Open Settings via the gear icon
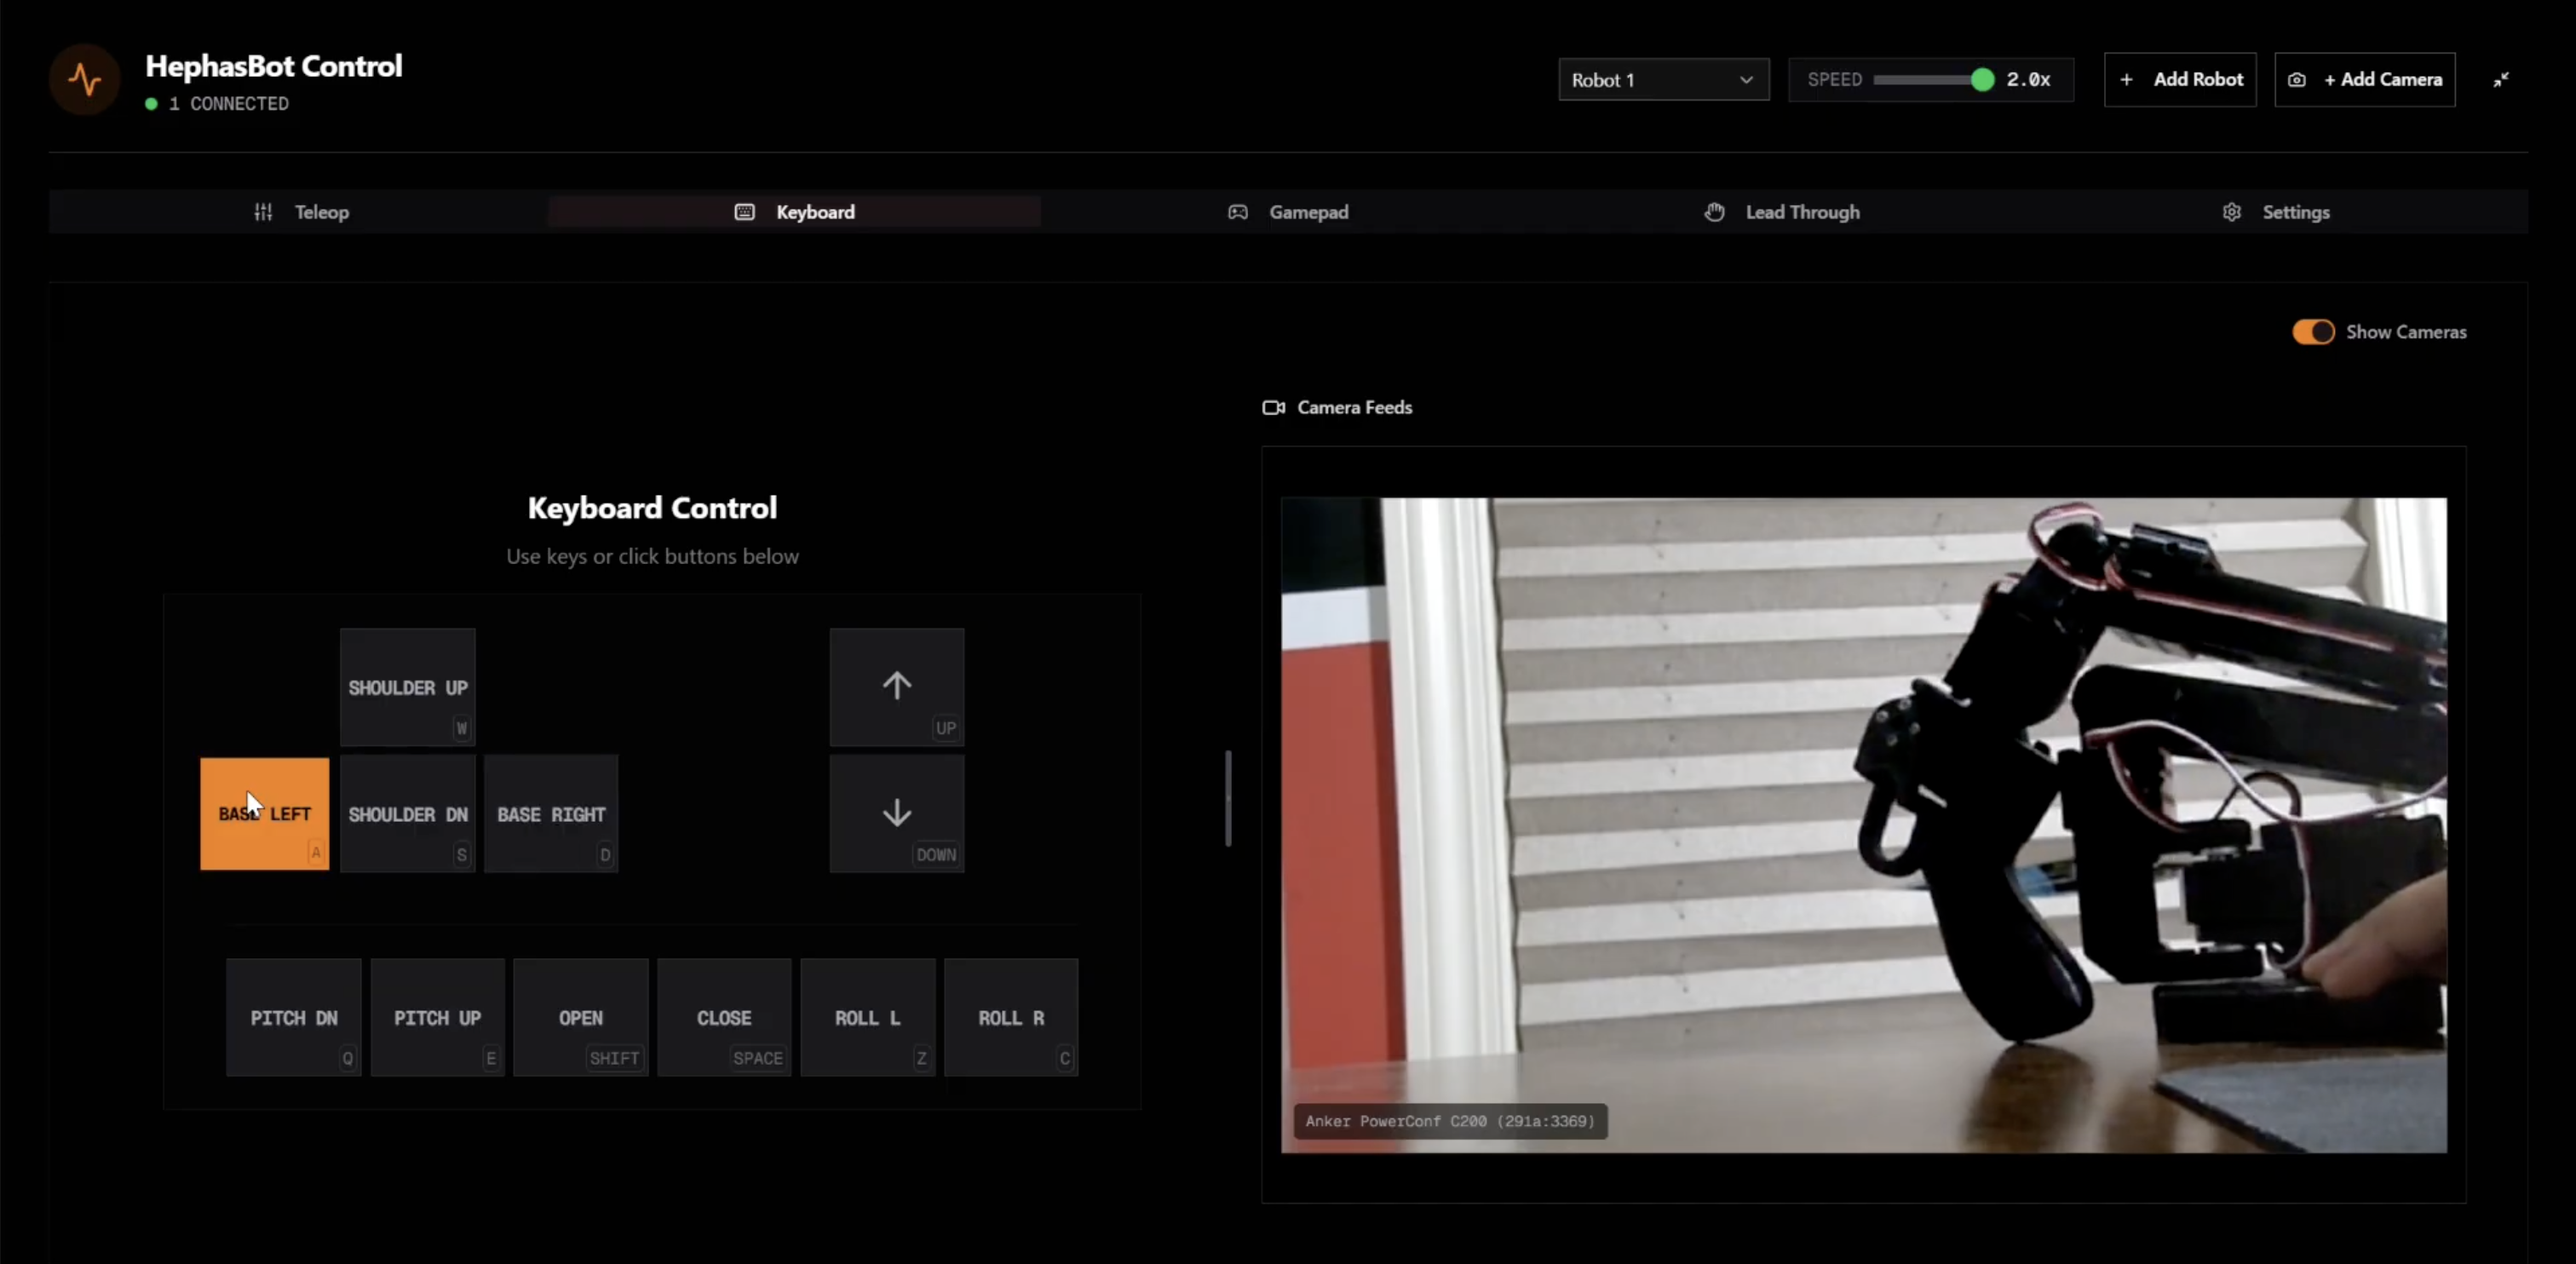 click(2232, 212)
